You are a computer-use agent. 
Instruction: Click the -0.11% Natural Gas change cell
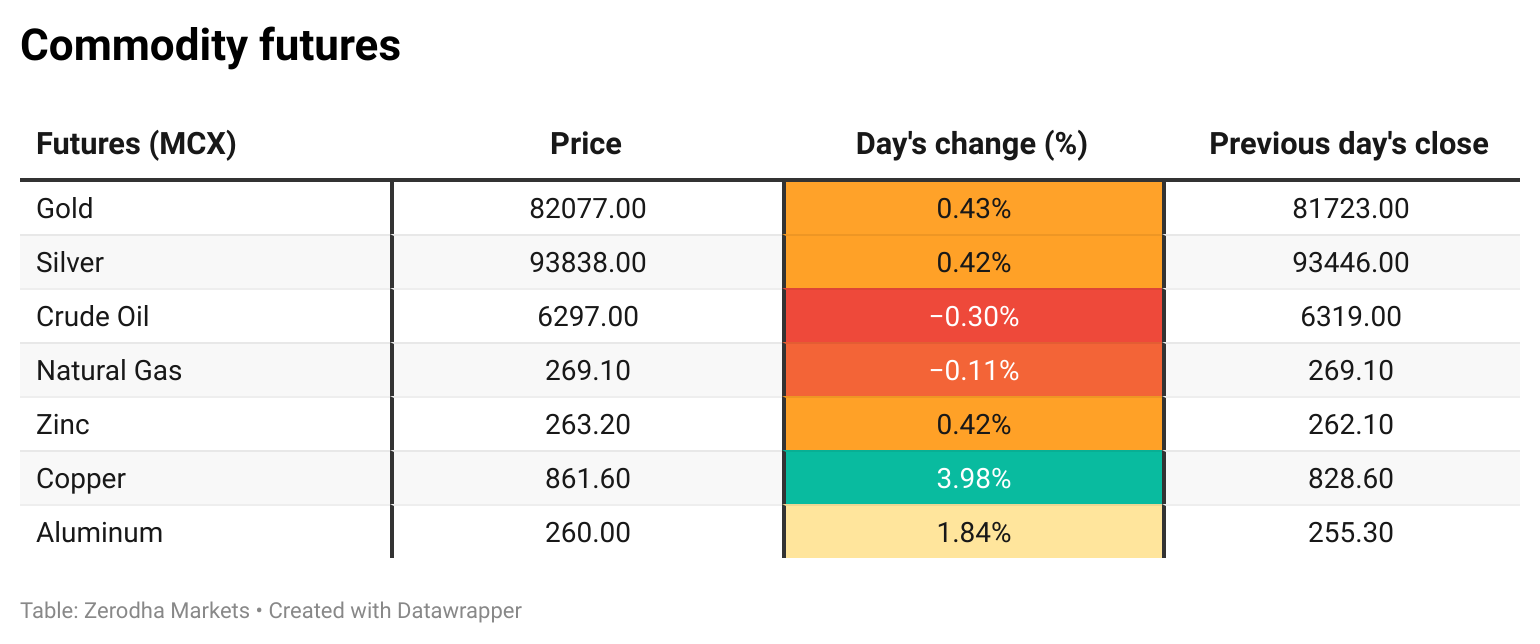coord(974,370)
